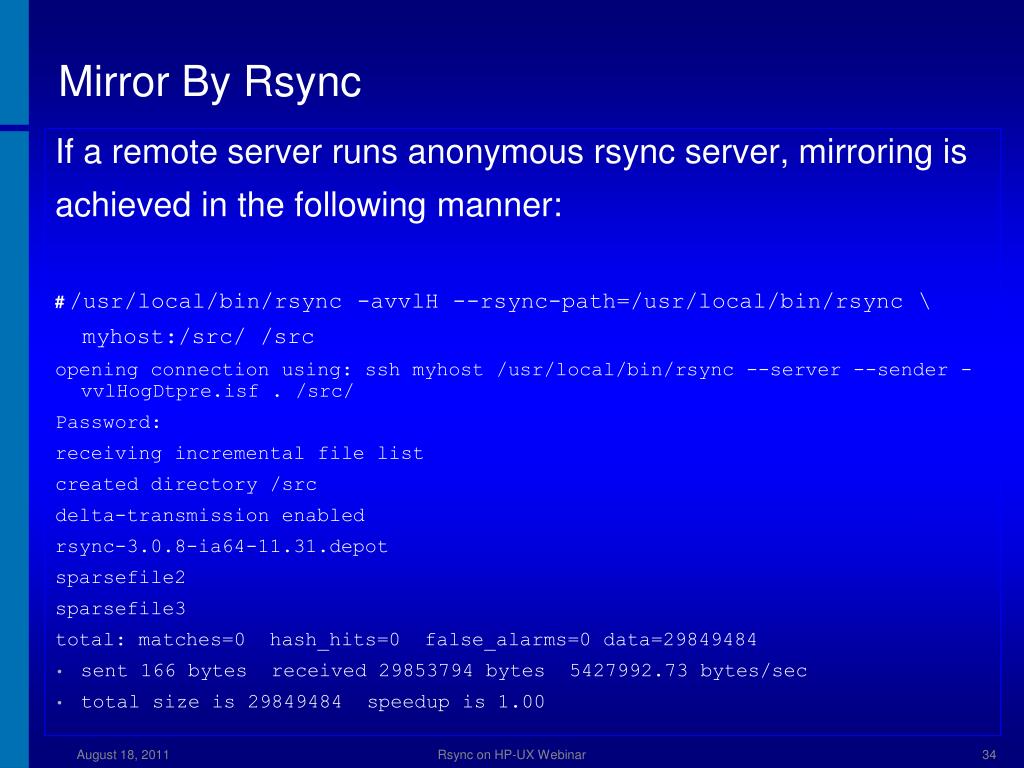This screenshot has width=1024, height=768.
Task: Click the 'sparsefile2' entry
Action: (x=120, y=577)
